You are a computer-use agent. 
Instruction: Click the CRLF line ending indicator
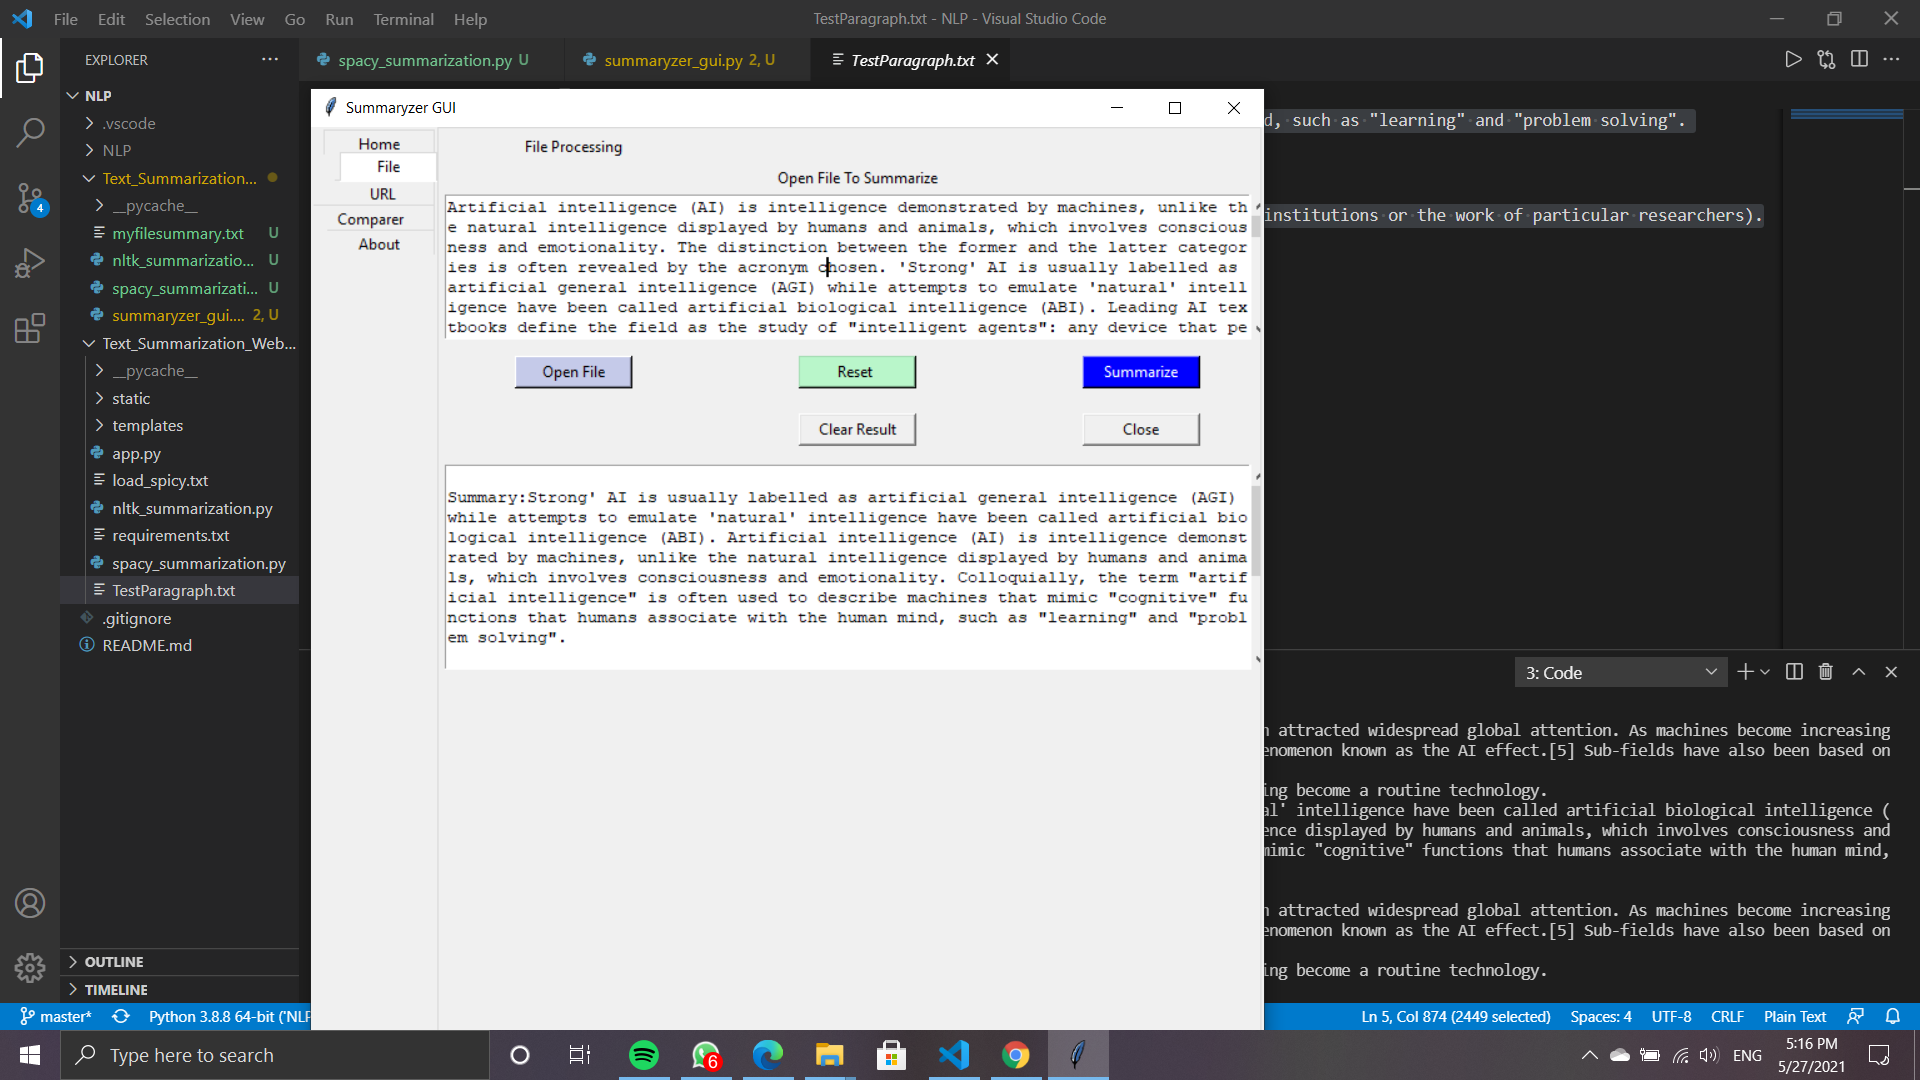coord(1727,1016)
